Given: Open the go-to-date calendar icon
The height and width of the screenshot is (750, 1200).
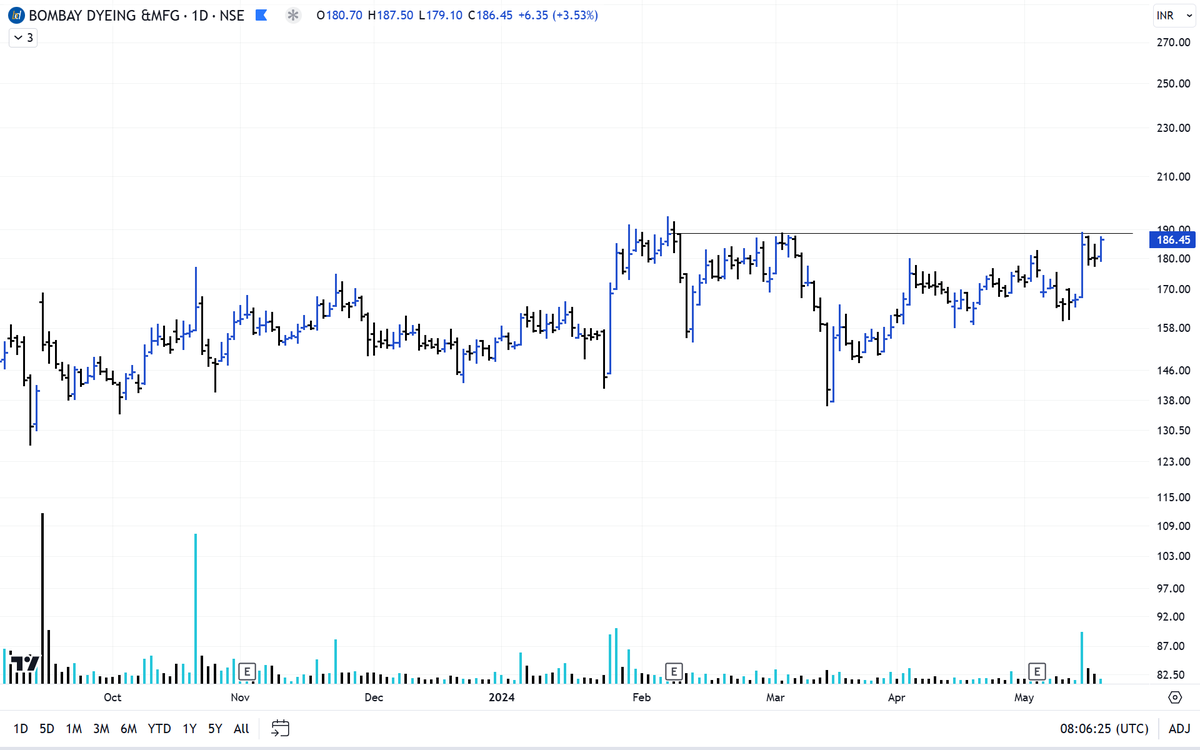Looking at the screenshot, I should click(280, 728).
